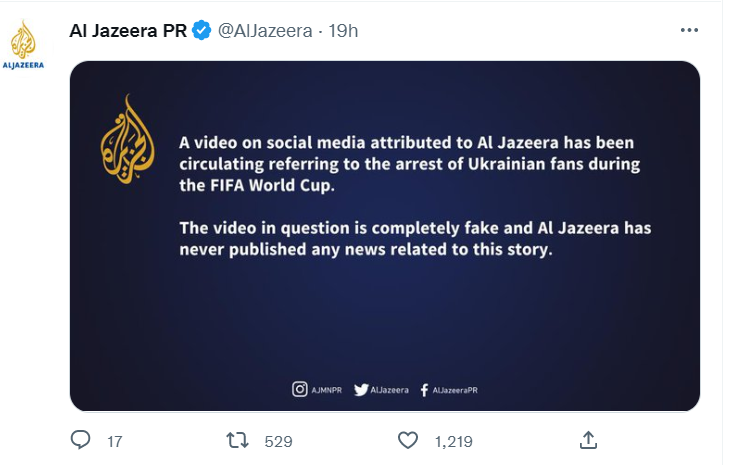Like the tweet with the heart icon
Image resolution: width=751 pixels, height=465 pixels.
tap(408, 440)
